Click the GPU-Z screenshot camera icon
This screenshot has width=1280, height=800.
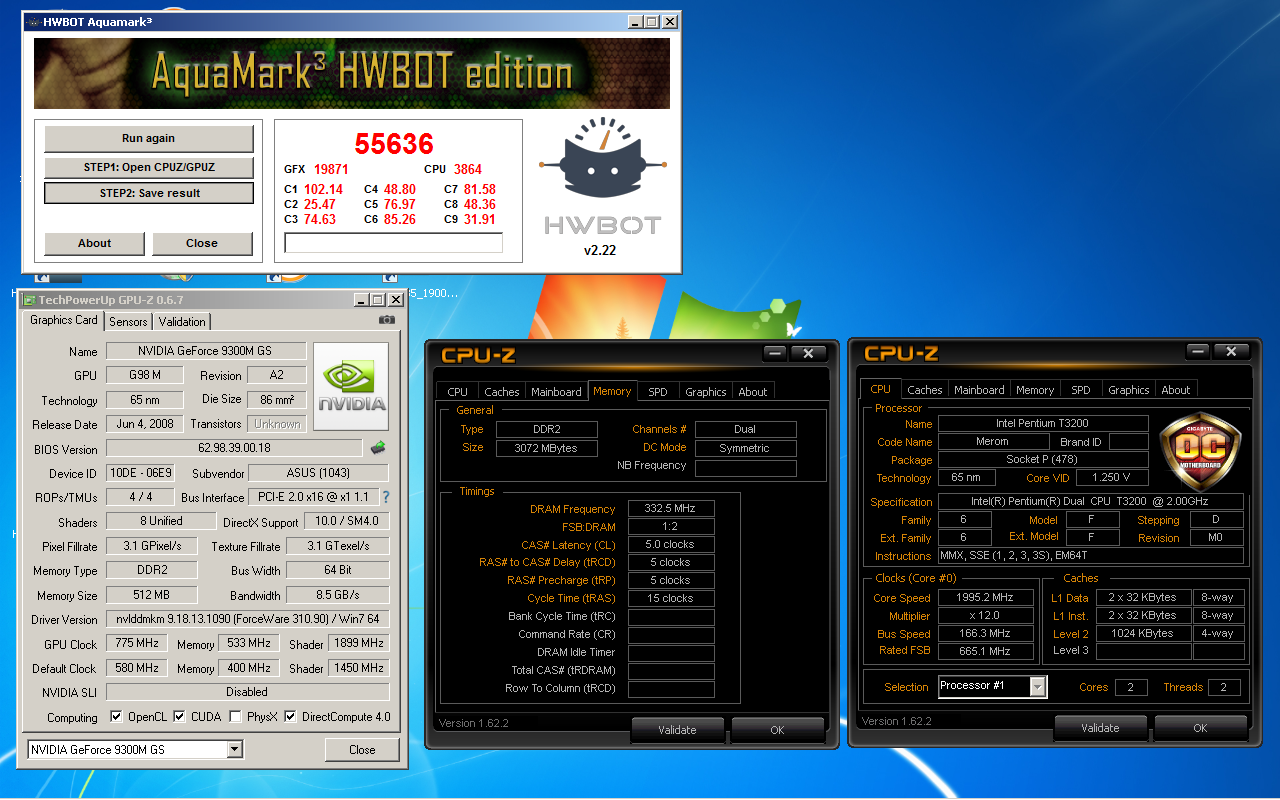[387, 320]
